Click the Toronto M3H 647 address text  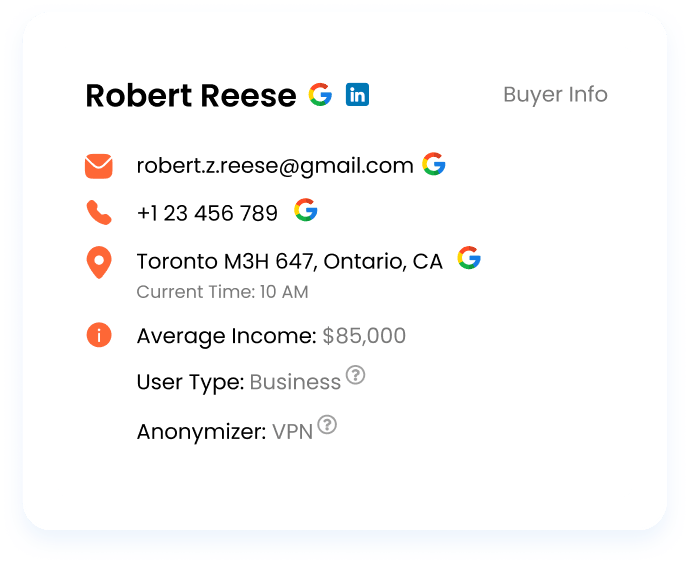[289, 262]
